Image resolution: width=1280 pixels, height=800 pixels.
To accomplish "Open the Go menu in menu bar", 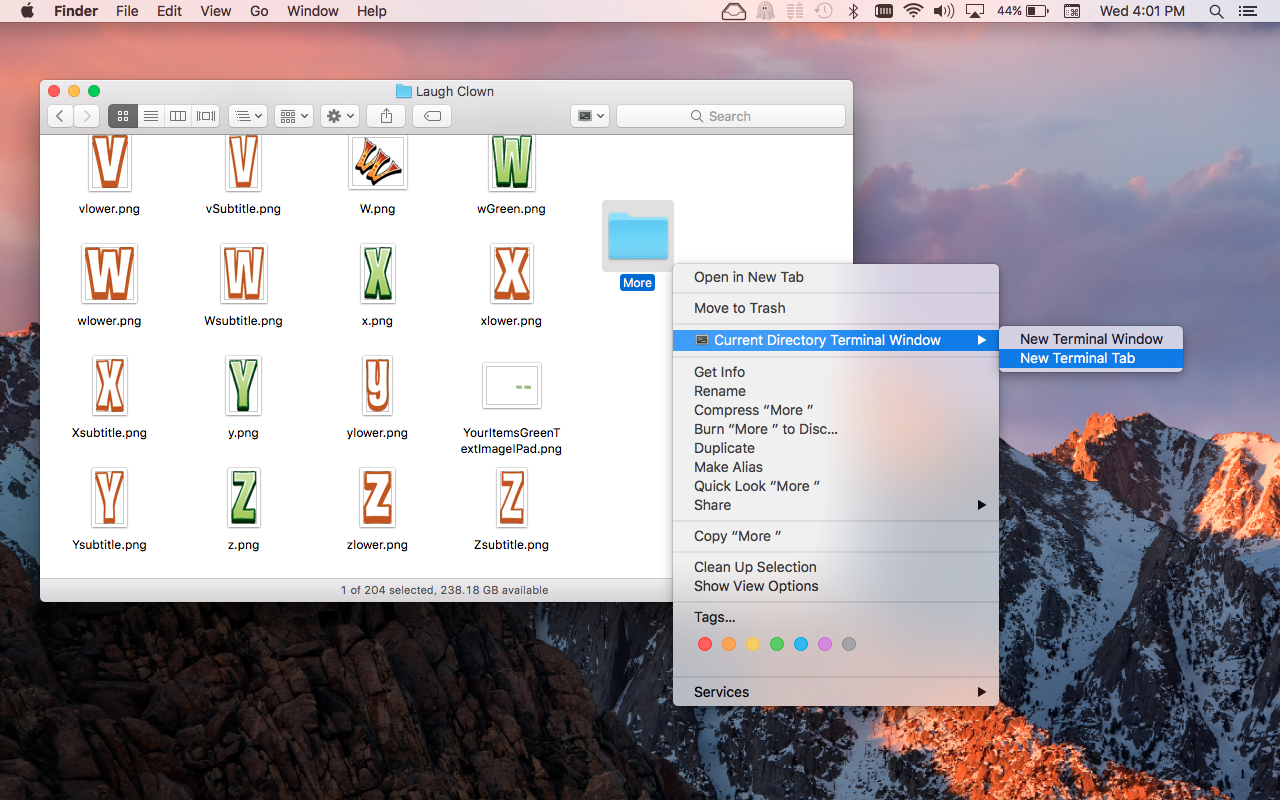I will [x=259, y=11].
